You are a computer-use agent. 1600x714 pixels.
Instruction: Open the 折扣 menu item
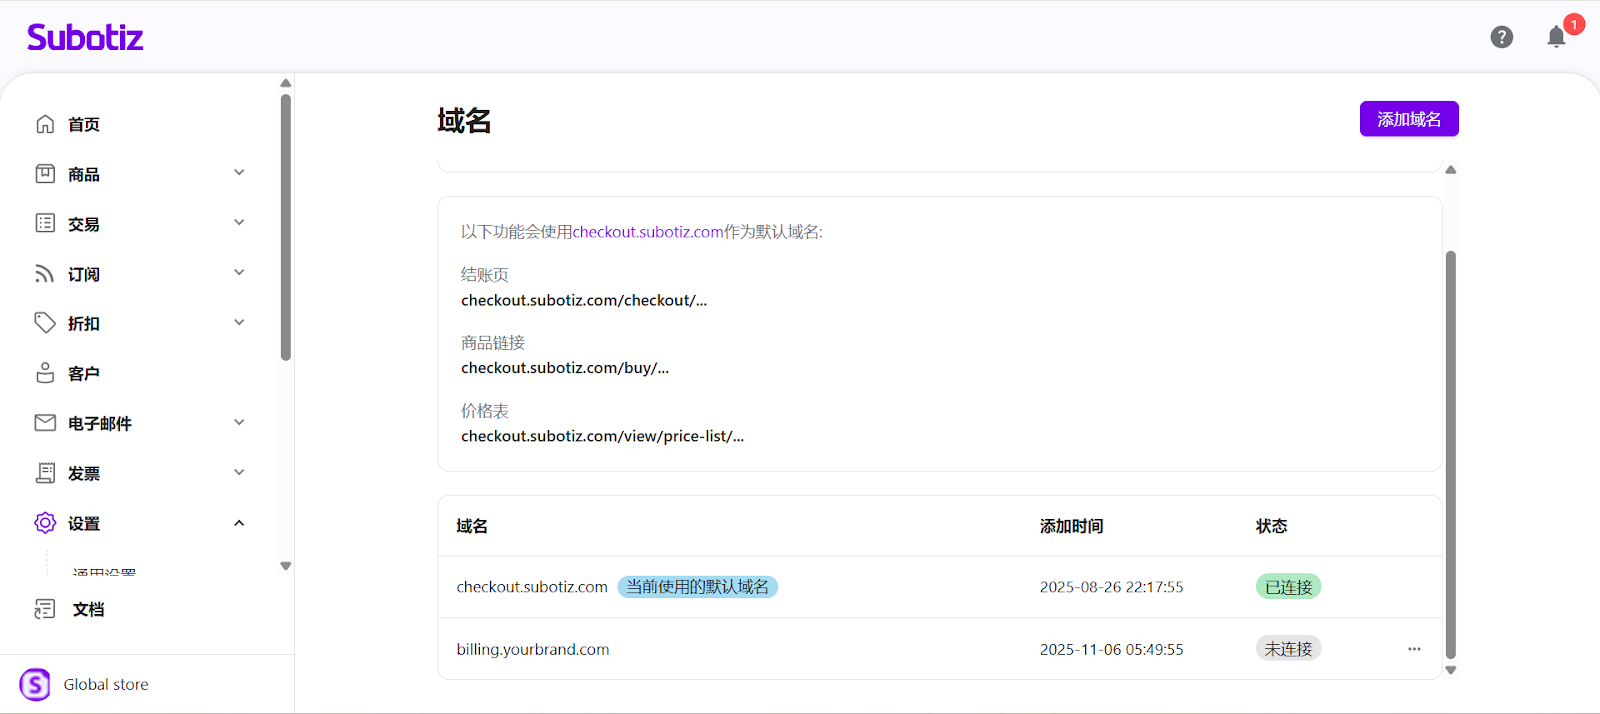(x=84, y=324)
